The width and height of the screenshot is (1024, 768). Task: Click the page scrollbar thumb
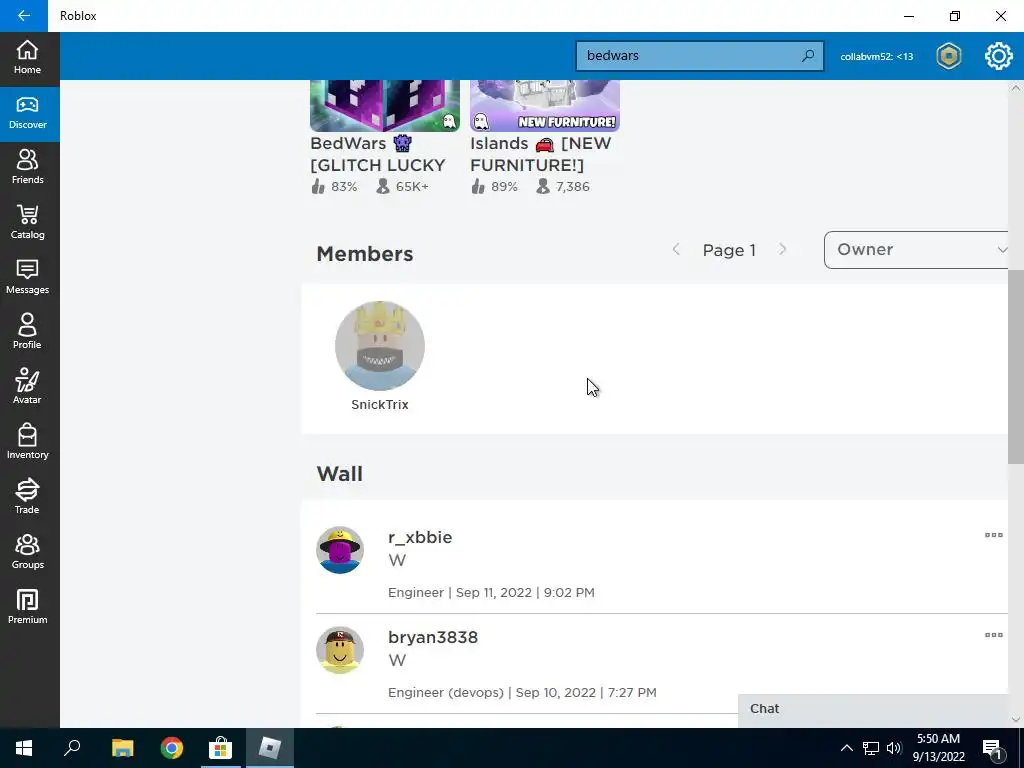pos(1016,366)
